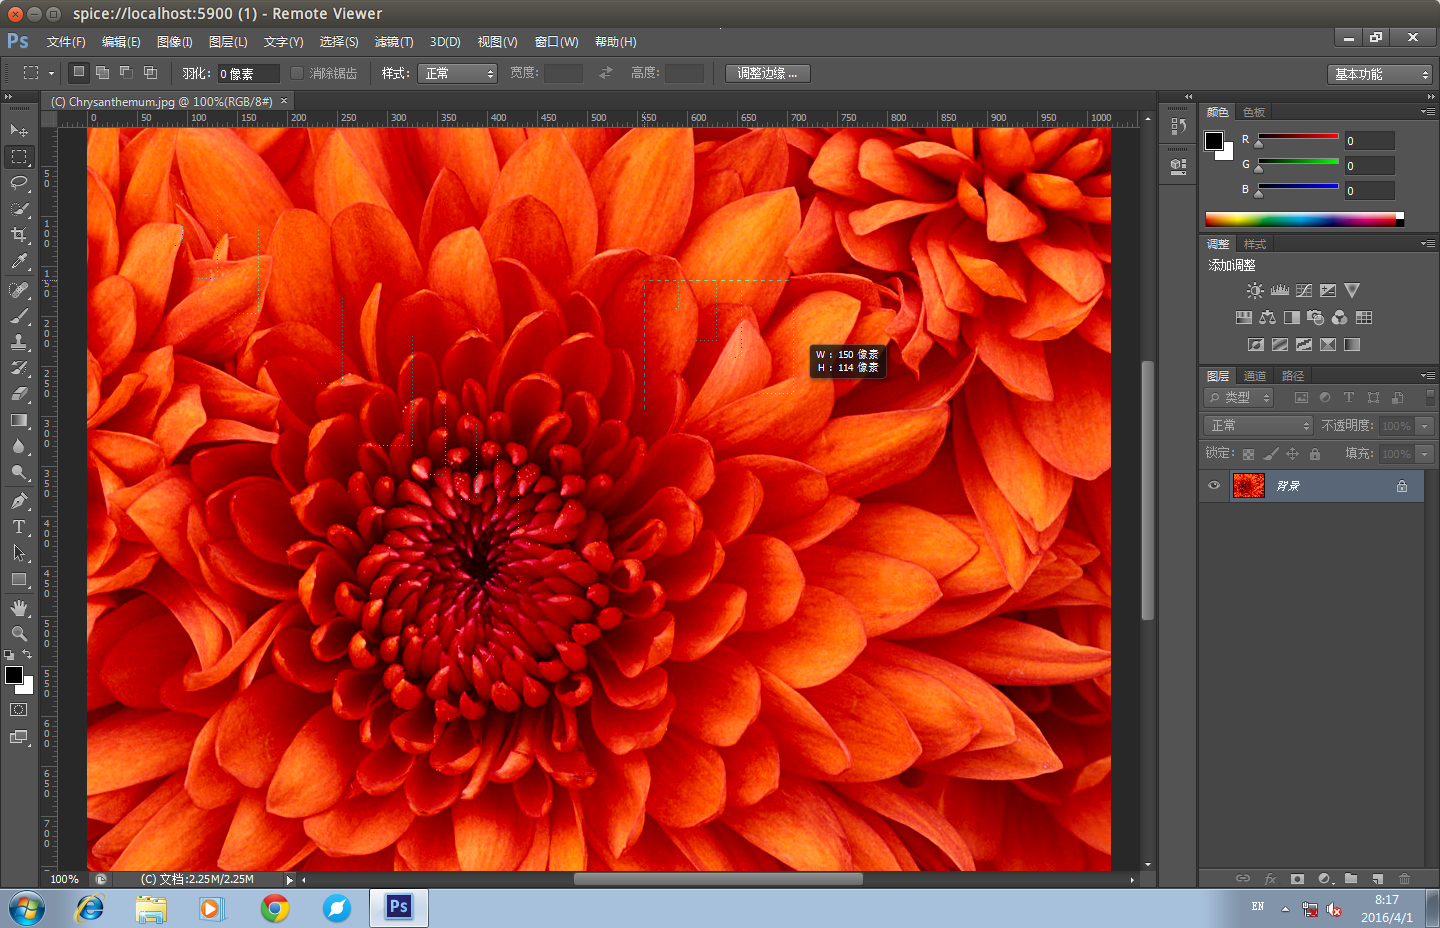1440x928 pixels.
Task: Hide the Background layer with eye icon
Action: (x=1214, y=486)
